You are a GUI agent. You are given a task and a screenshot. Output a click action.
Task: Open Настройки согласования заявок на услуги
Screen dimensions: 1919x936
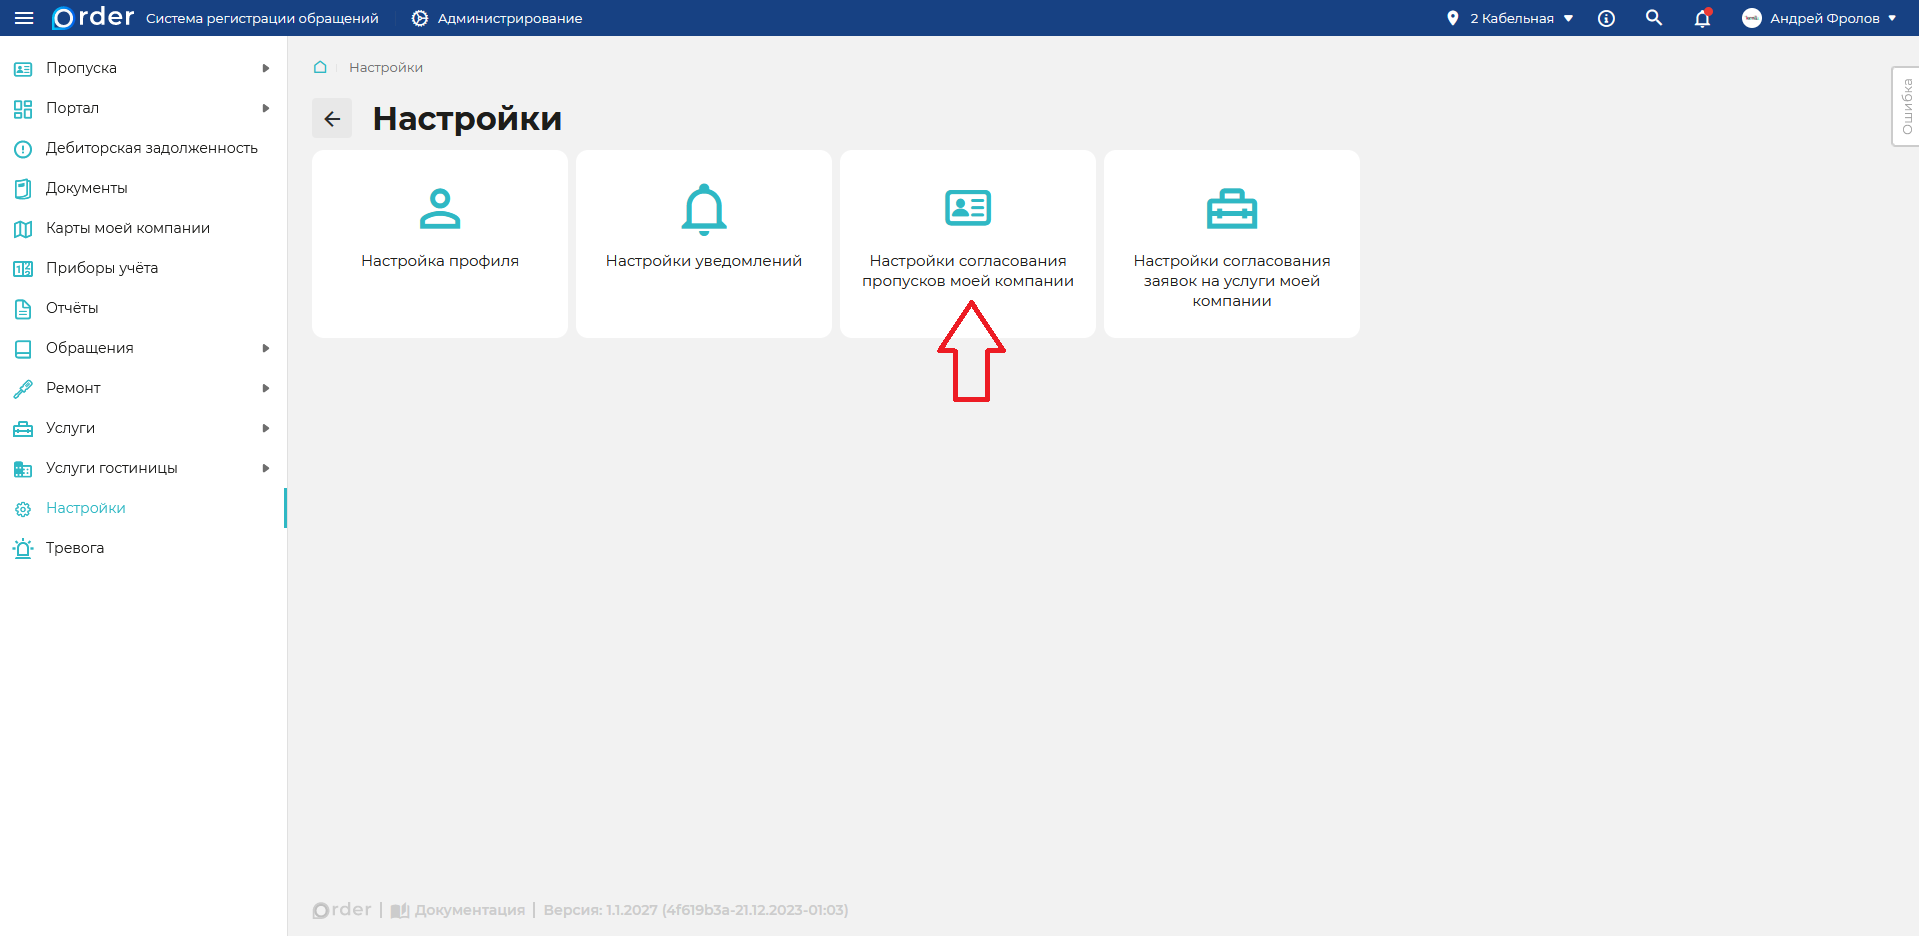(1232, 243)
